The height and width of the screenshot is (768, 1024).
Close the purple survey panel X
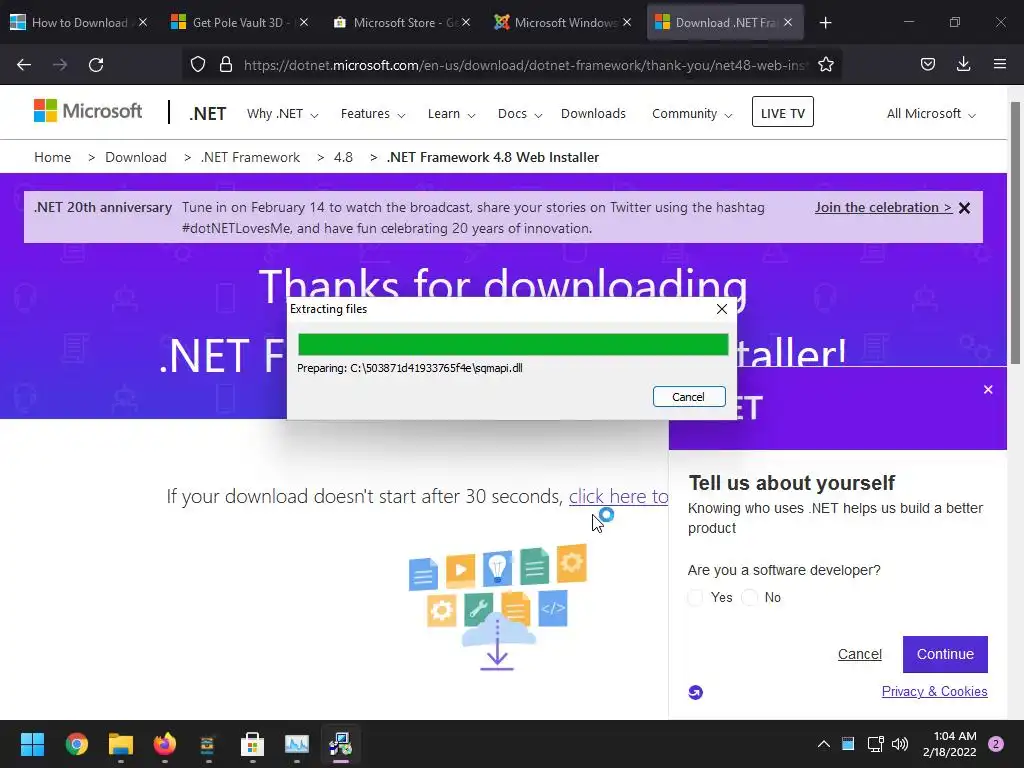click(988, 390)
